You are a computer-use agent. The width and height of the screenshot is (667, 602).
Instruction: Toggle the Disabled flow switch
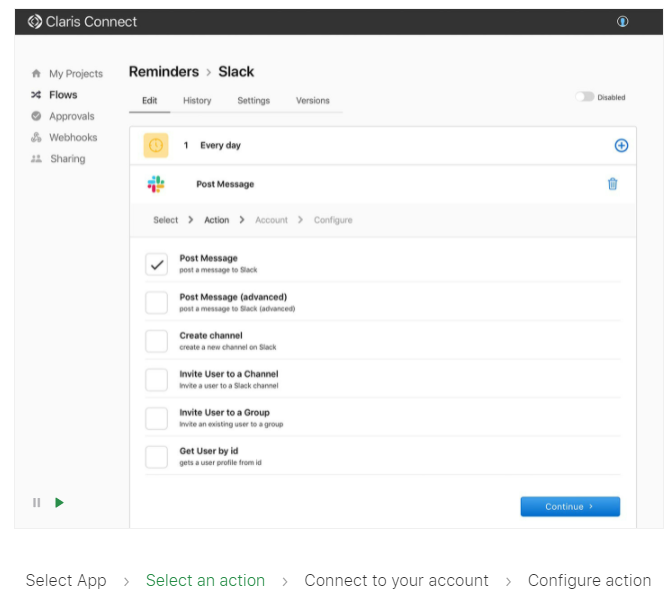(x=584, y=97)
